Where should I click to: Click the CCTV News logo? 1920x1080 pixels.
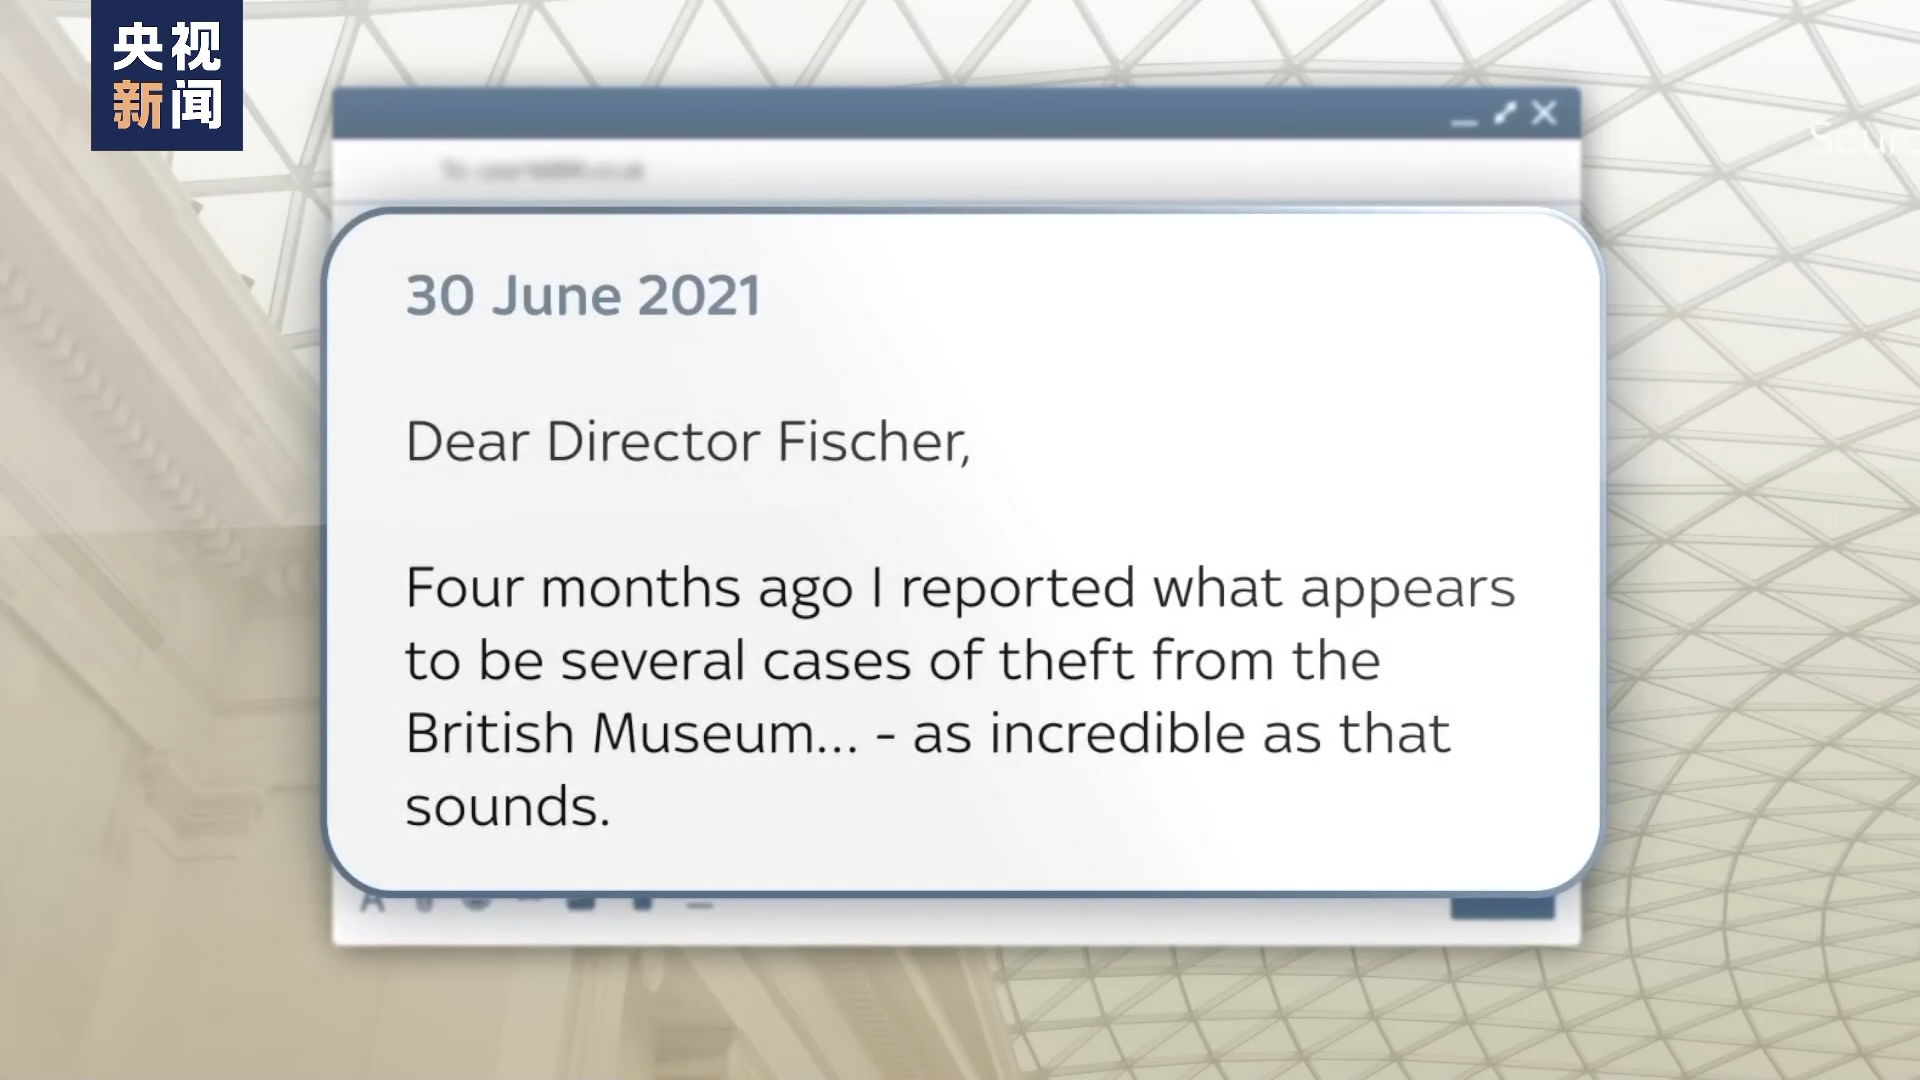pos(167,76)
